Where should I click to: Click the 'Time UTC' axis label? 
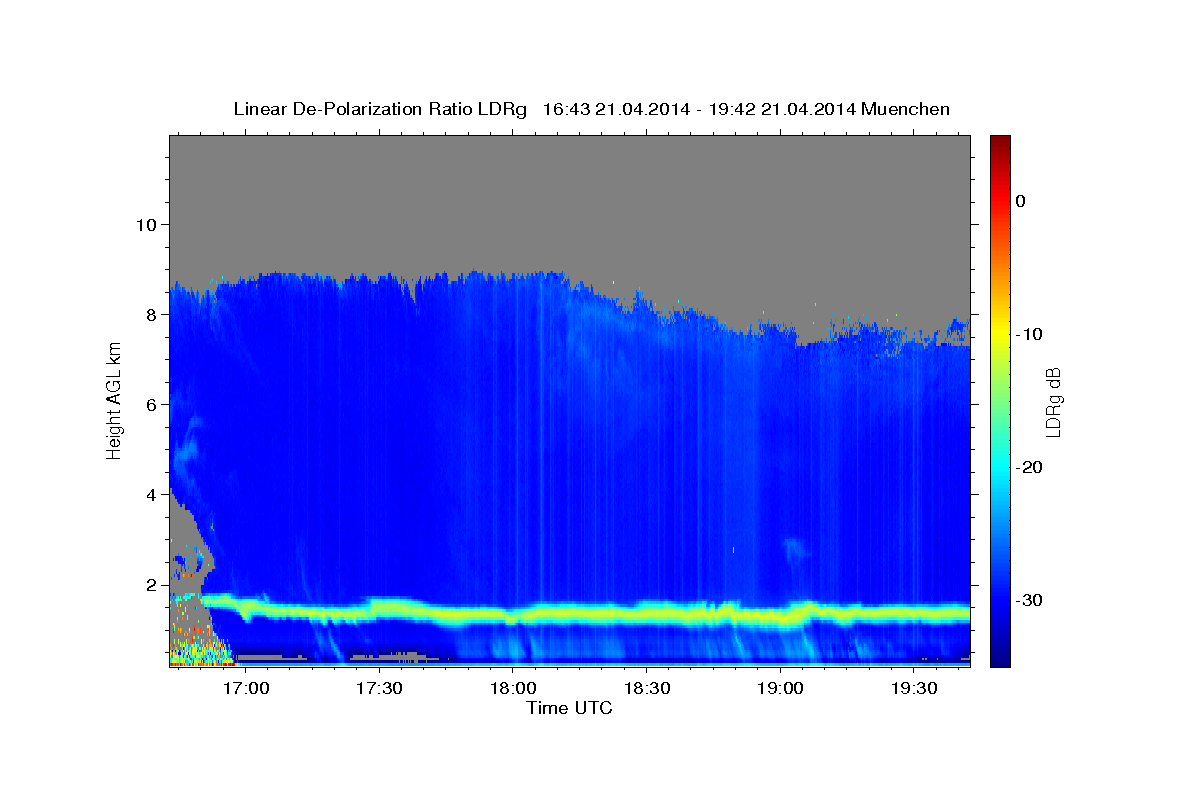pos(569,708)
